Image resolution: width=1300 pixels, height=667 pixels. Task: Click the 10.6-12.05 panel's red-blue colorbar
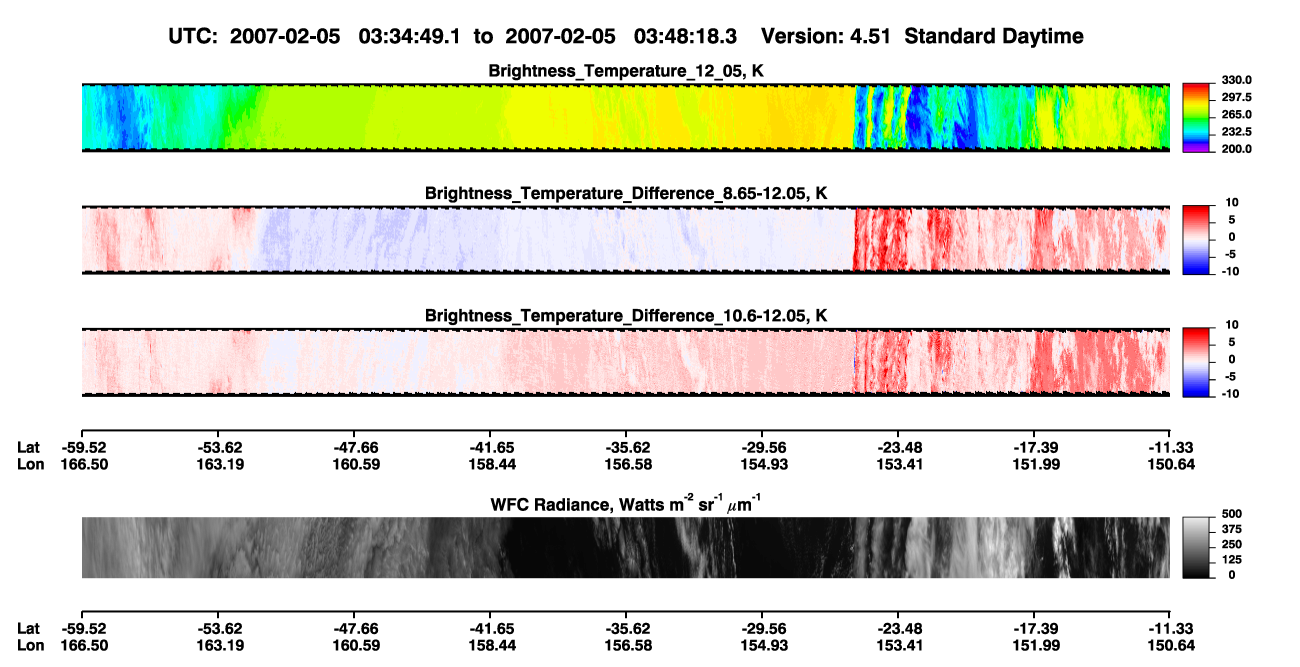pyautogui.click(x=1198, y=362)
